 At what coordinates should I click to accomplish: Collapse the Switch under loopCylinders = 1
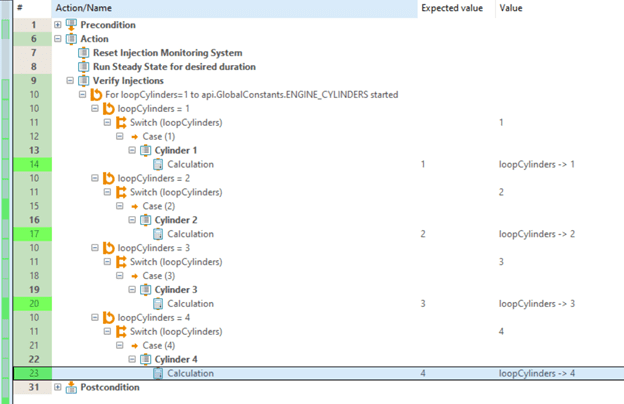[107, 122]
